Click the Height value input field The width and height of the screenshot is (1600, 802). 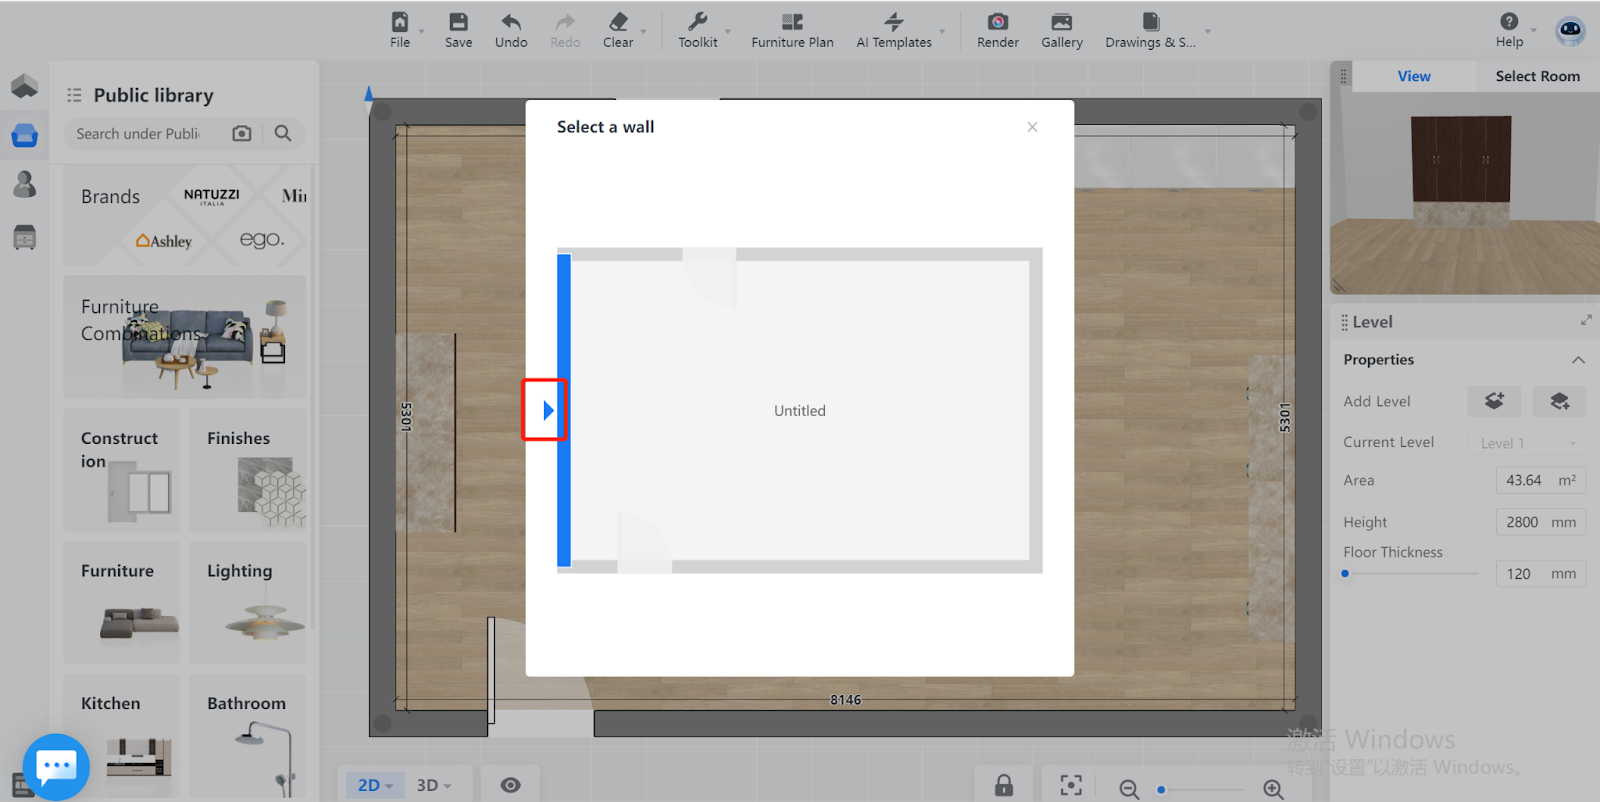click(1524, 522)
